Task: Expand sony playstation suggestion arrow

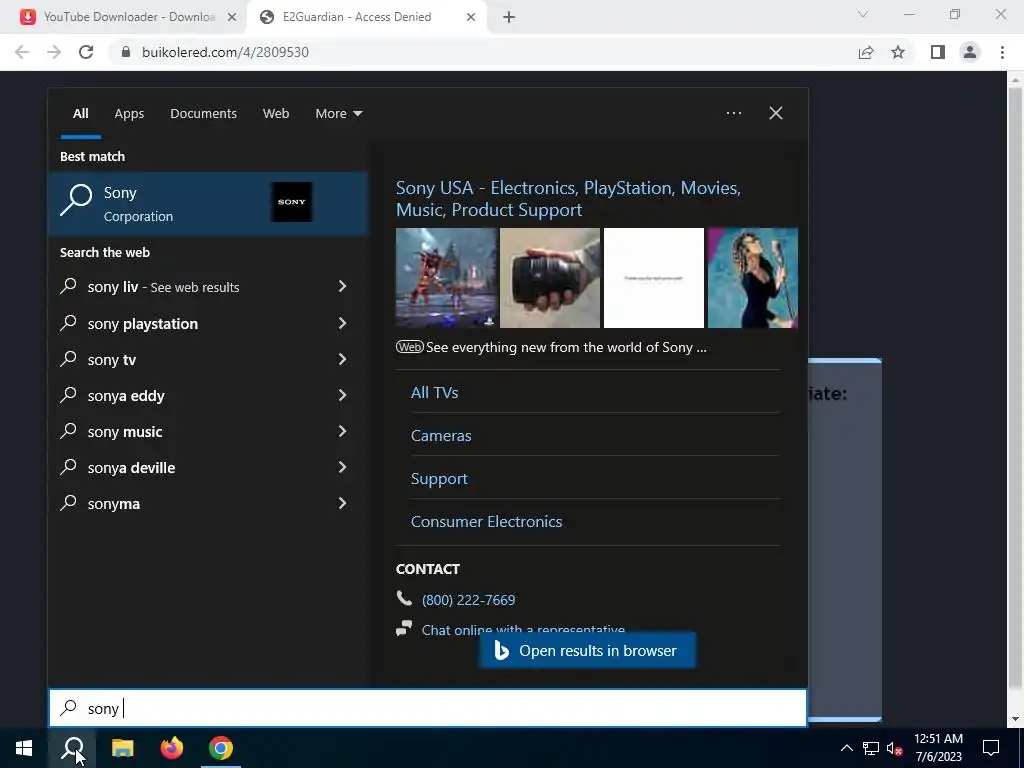Action: [342, 323]
